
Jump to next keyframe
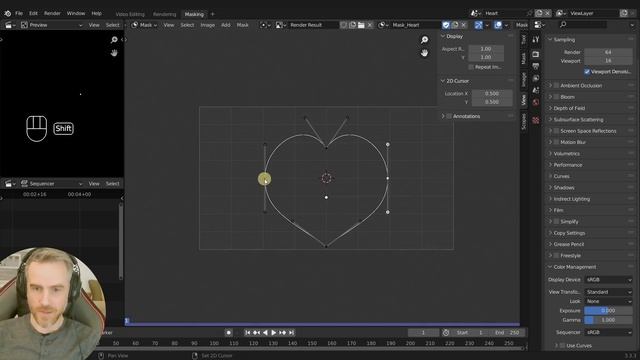[x=282, y=333]
